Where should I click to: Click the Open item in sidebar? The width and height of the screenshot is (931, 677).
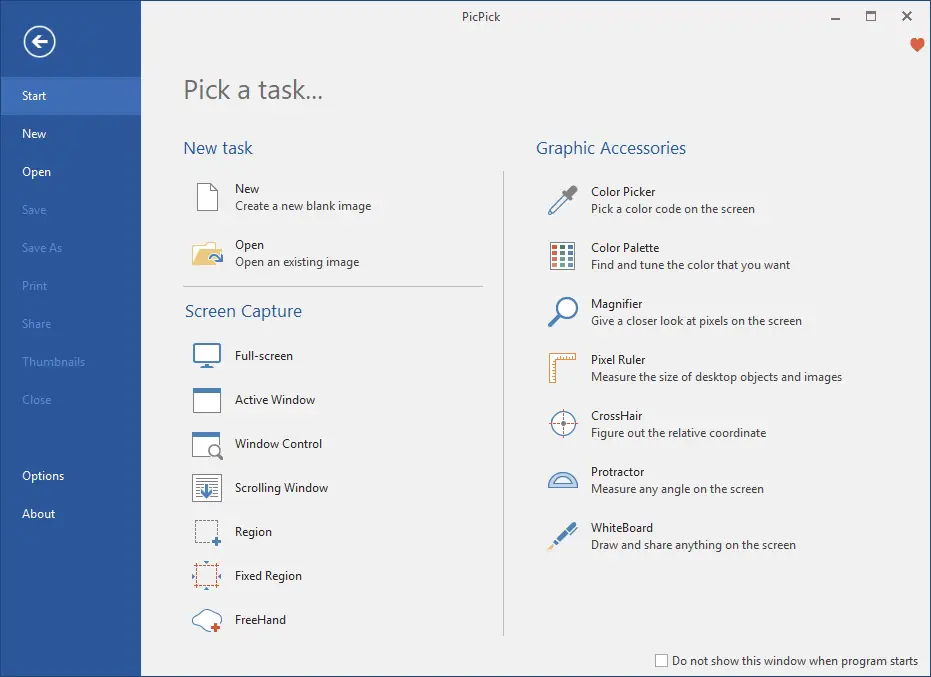(37, 172)
